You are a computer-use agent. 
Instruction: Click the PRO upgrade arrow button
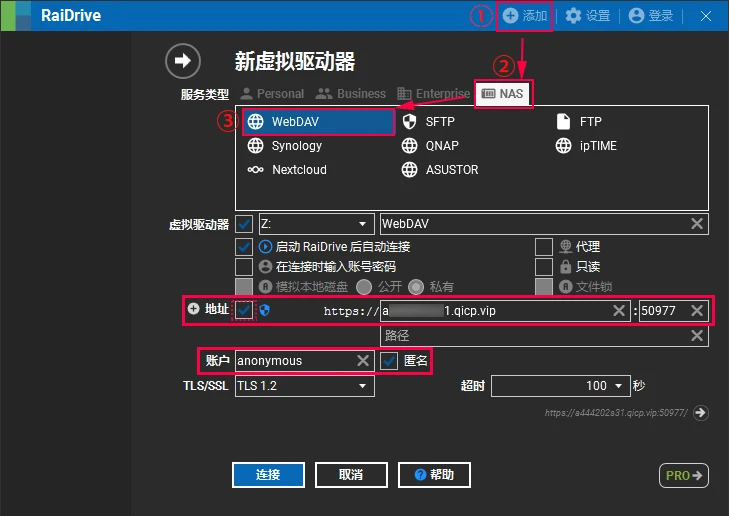(x=683, y=475)
